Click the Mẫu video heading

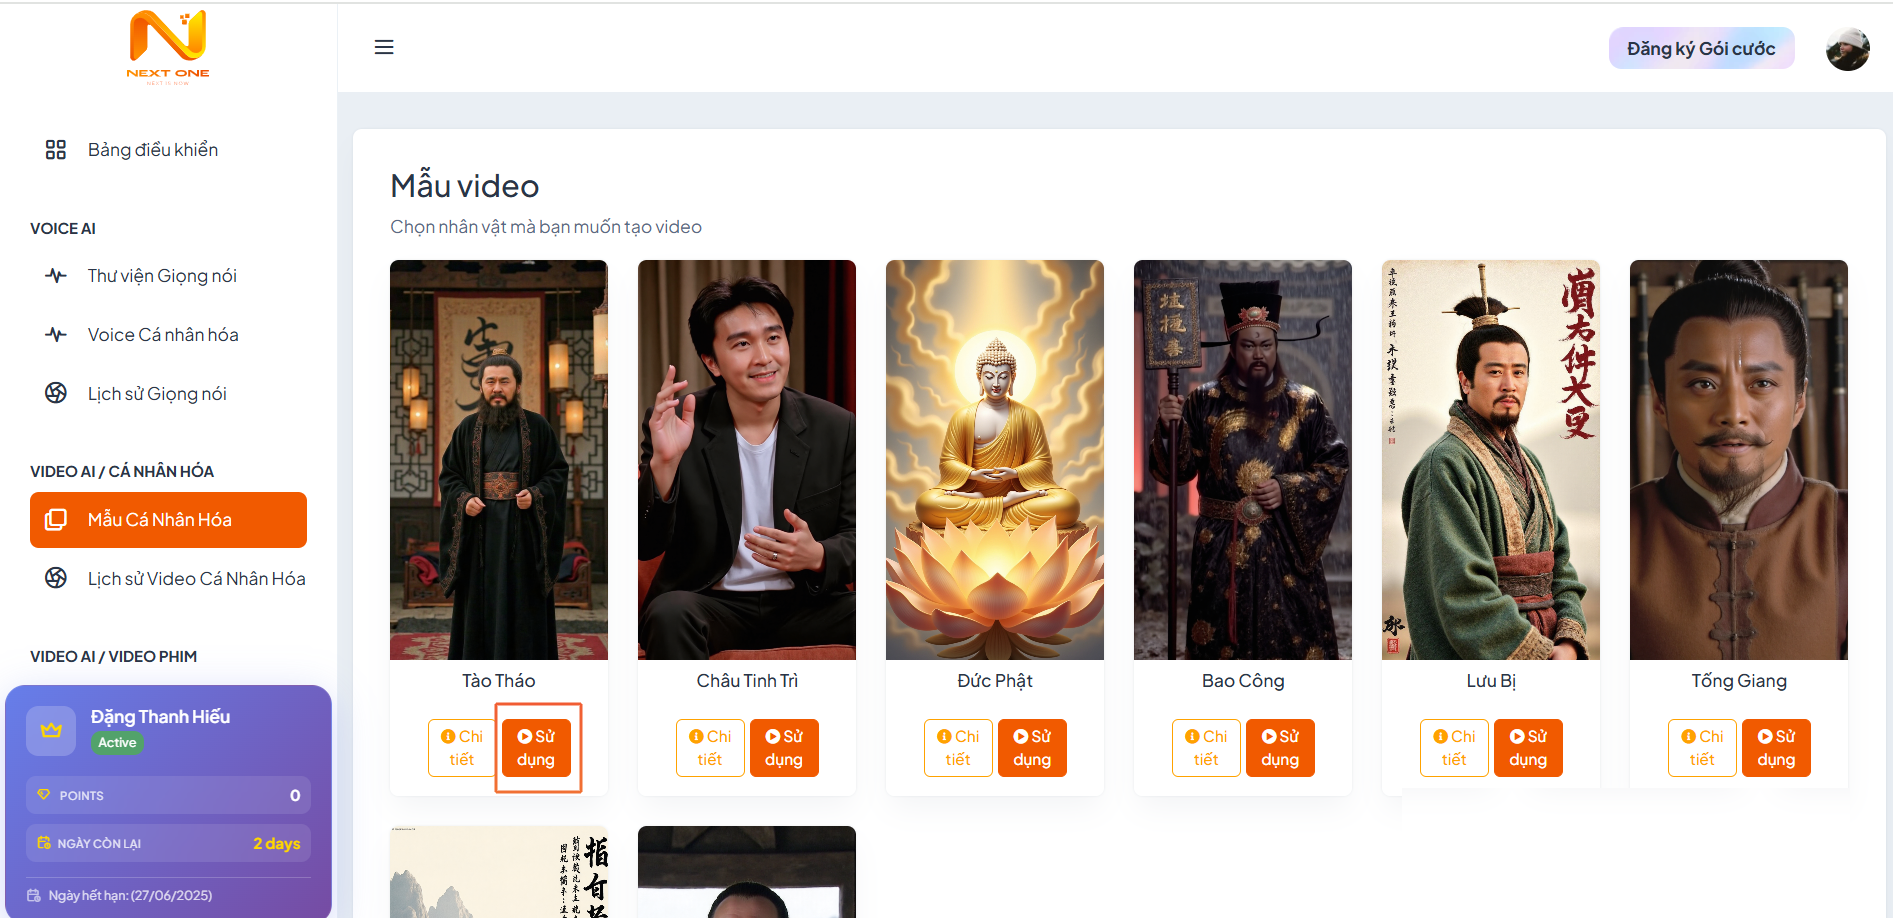[x=465, y=186]
